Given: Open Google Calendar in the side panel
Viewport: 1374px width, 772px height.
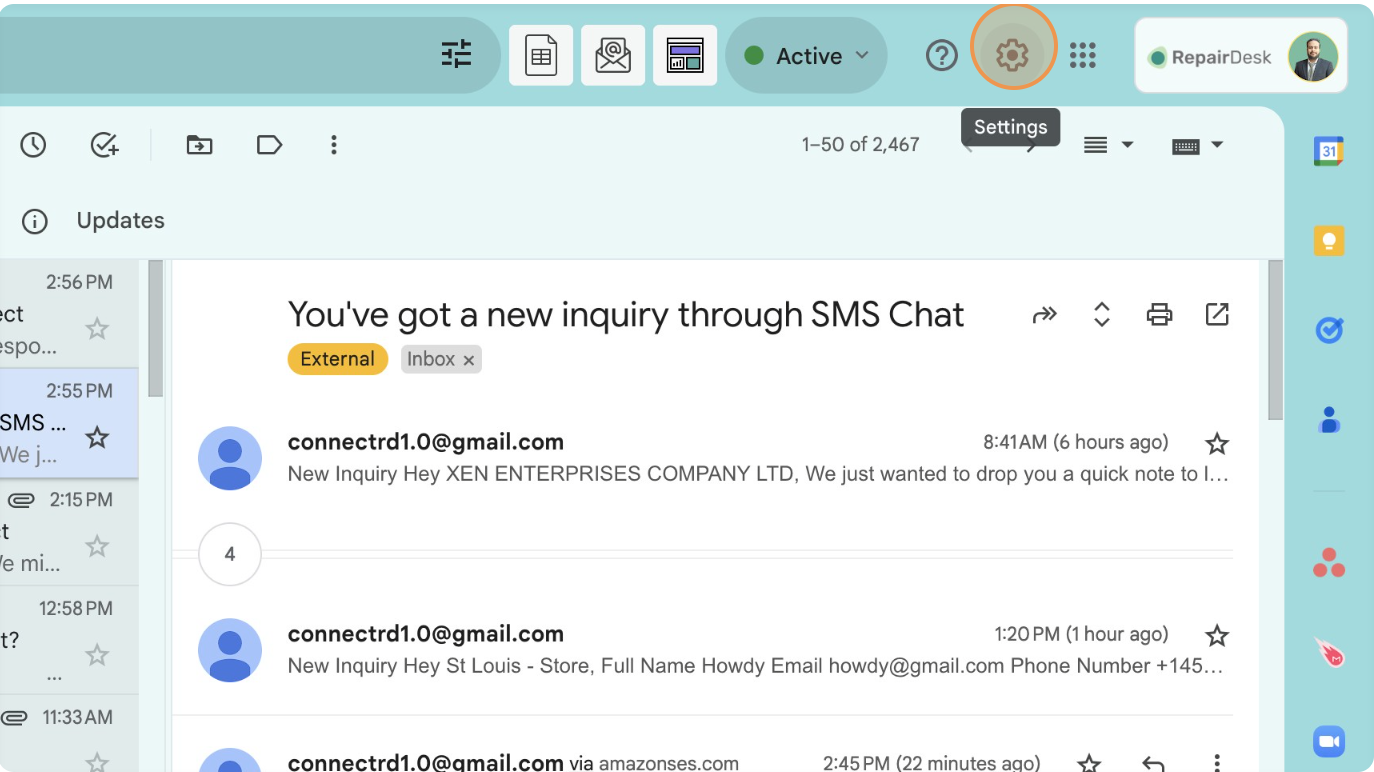Looking at the screenshot, I should [1329, 151].
